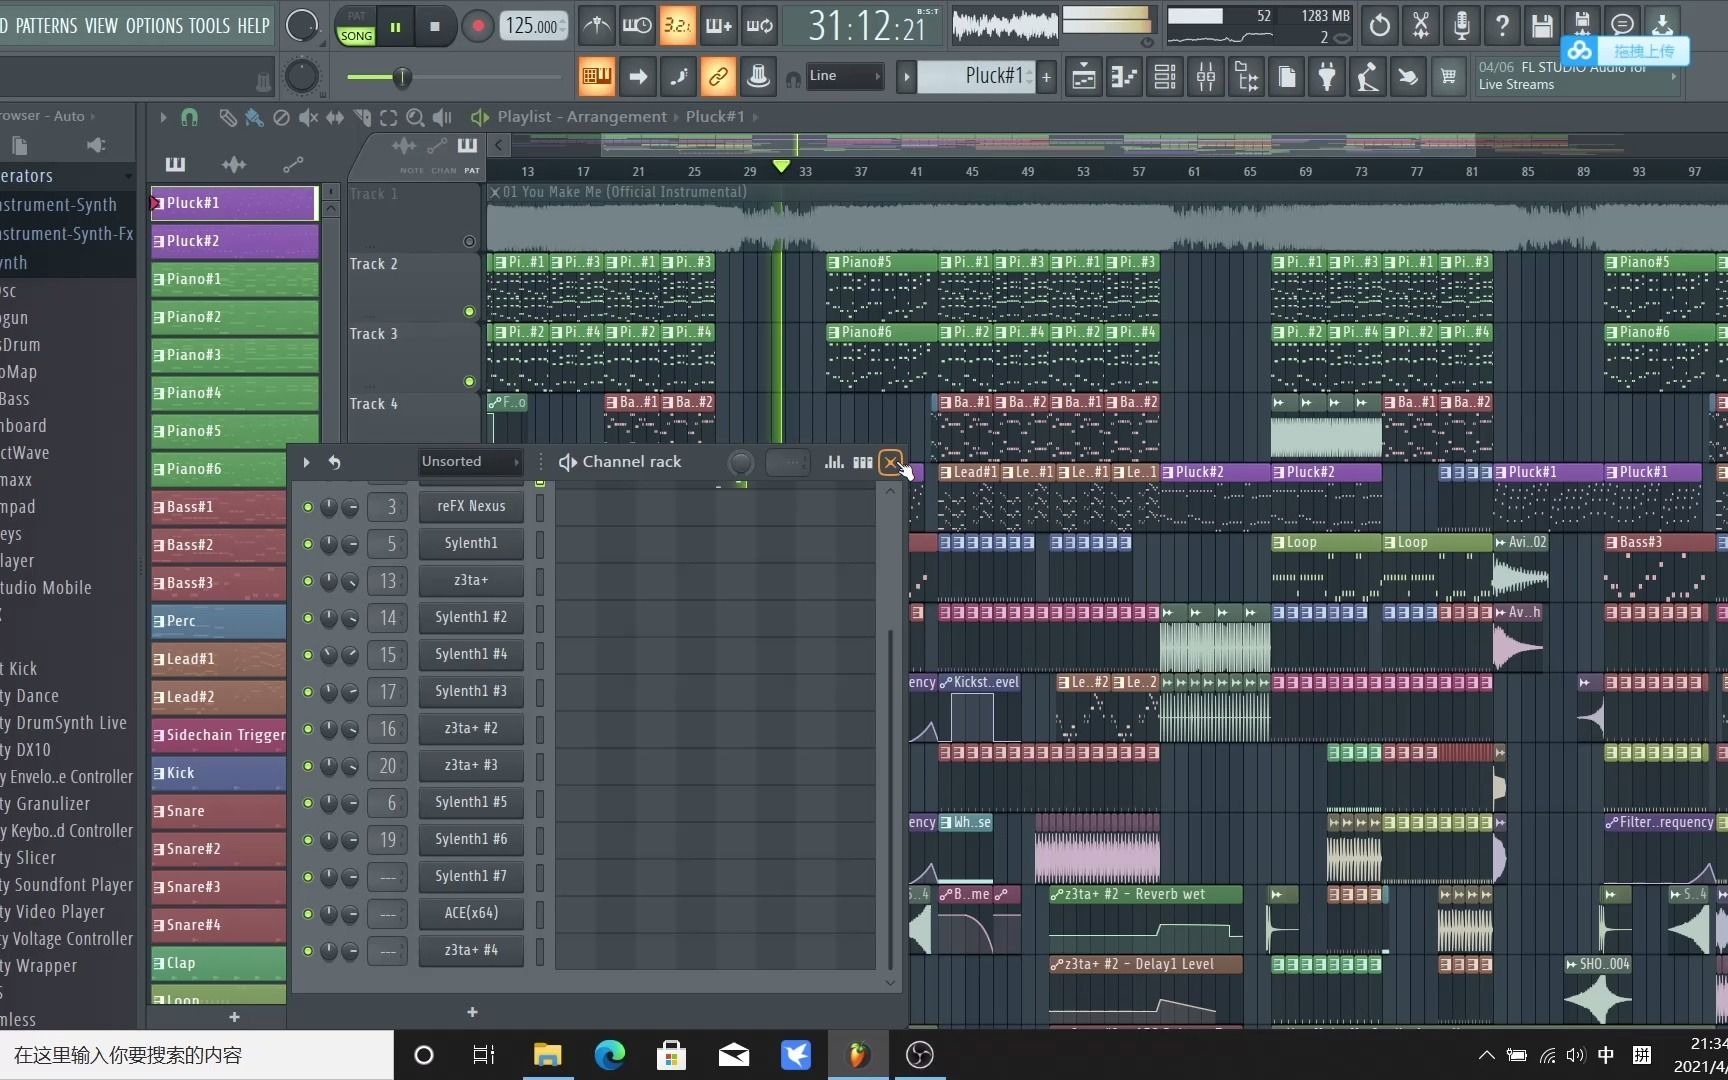Select the Zoom magnifier tool in Playlist

click(415, 118)
